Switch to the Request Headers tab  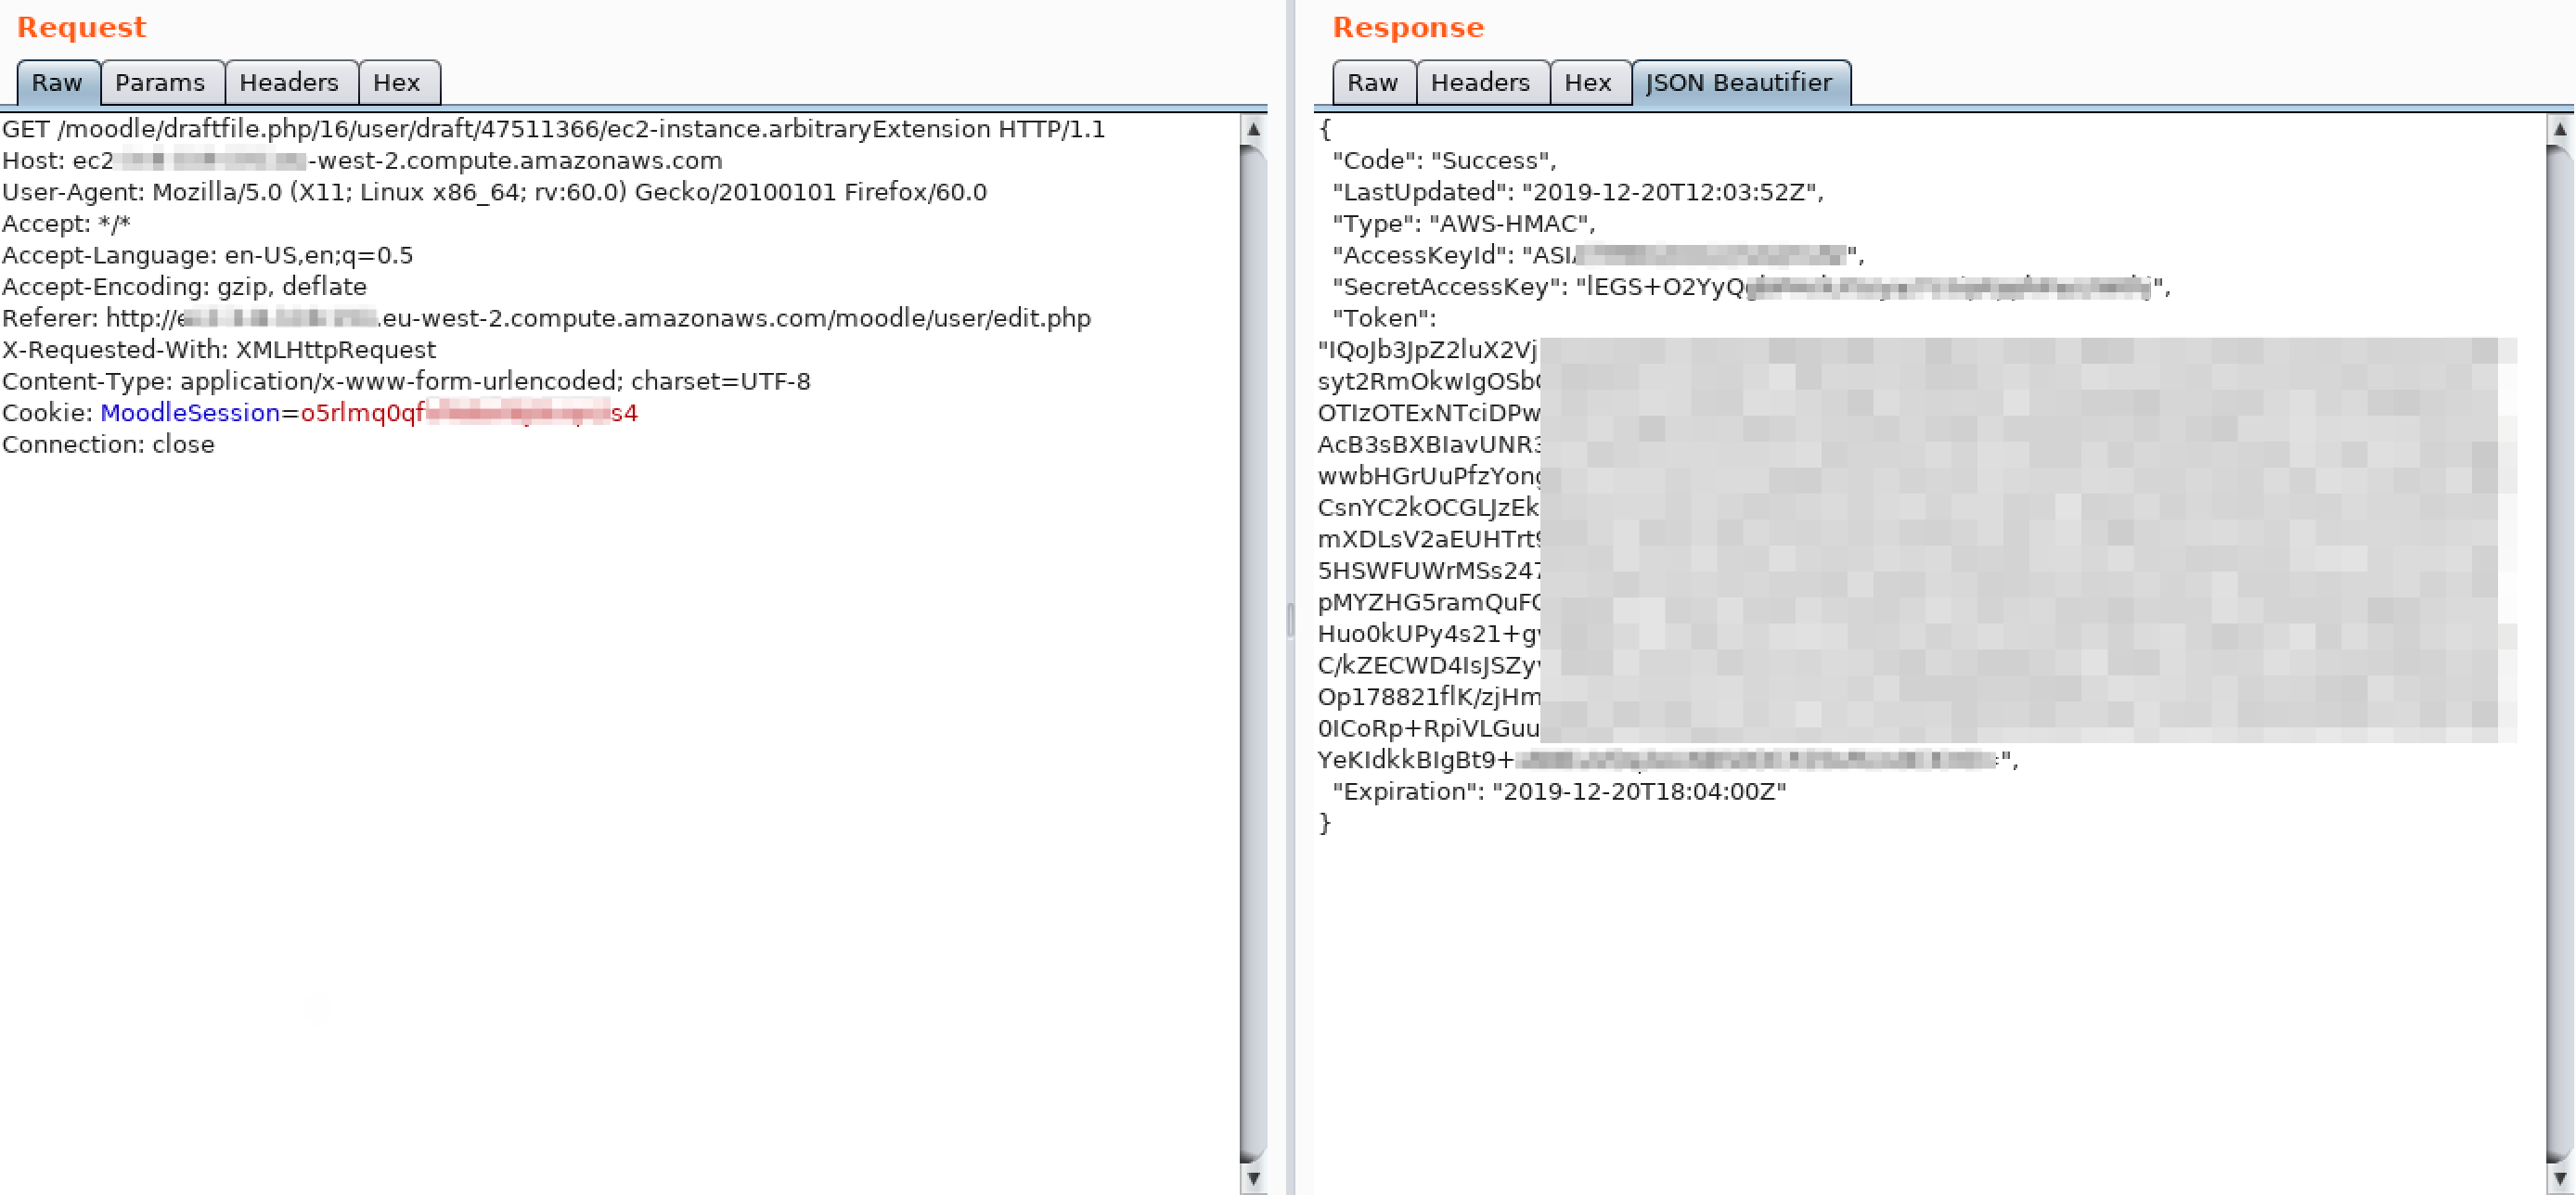[x=290, y=82]
